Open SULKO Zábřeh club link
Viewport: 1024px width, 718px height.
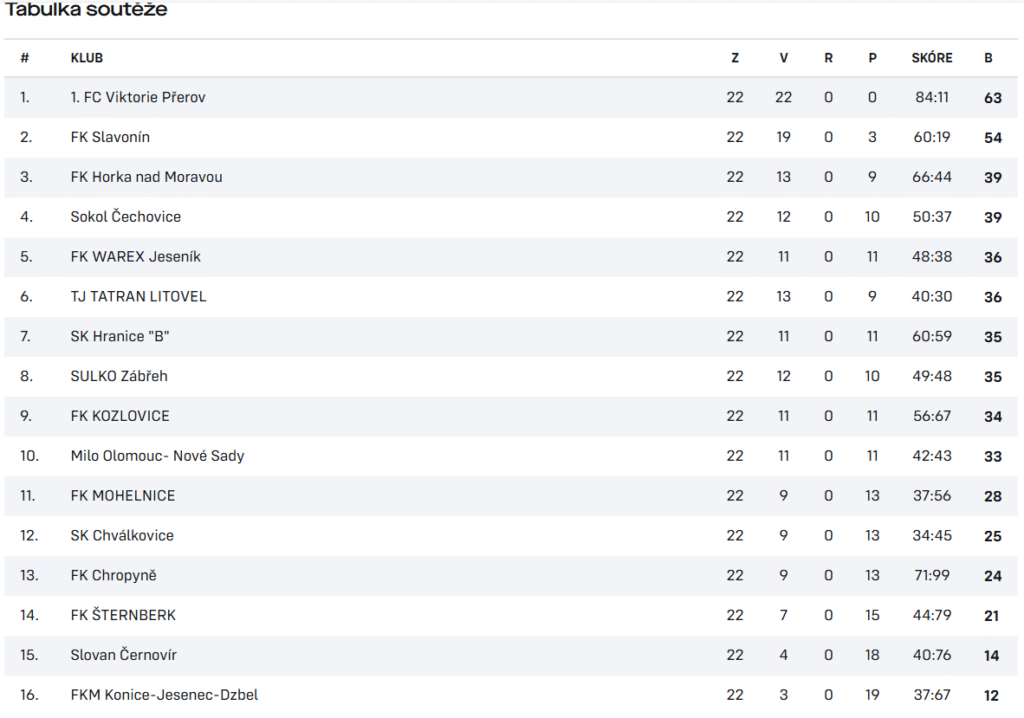(x=119, y=376)
